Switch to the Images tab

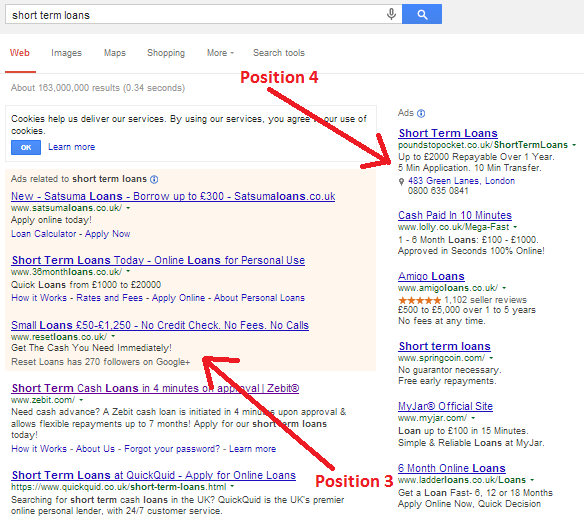point(66,53)
